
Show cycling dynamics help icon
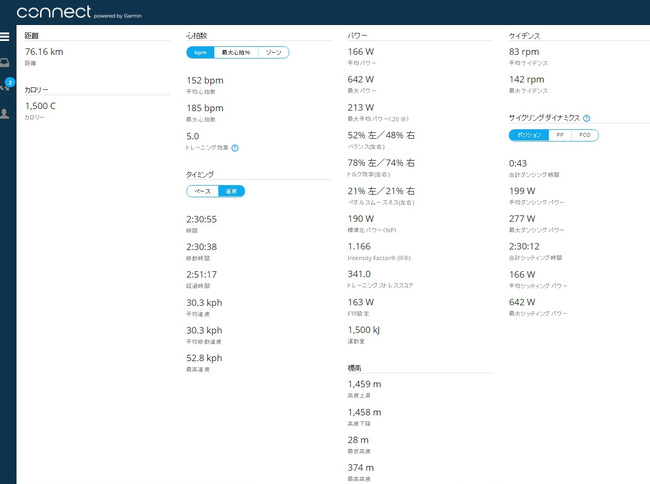[x=587, y=118]
